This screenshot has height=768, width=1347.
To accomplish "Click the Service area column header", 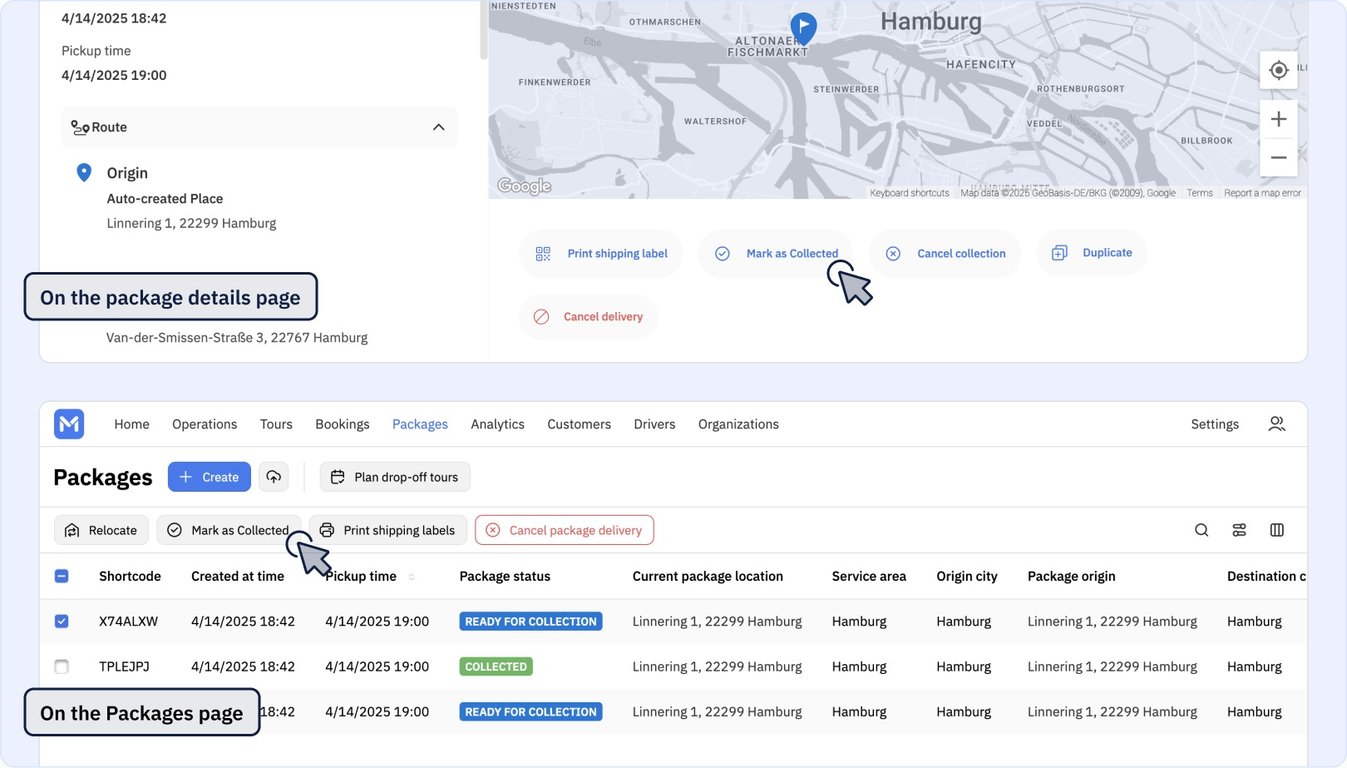I will pyautogui.click(x=869, y=576).
